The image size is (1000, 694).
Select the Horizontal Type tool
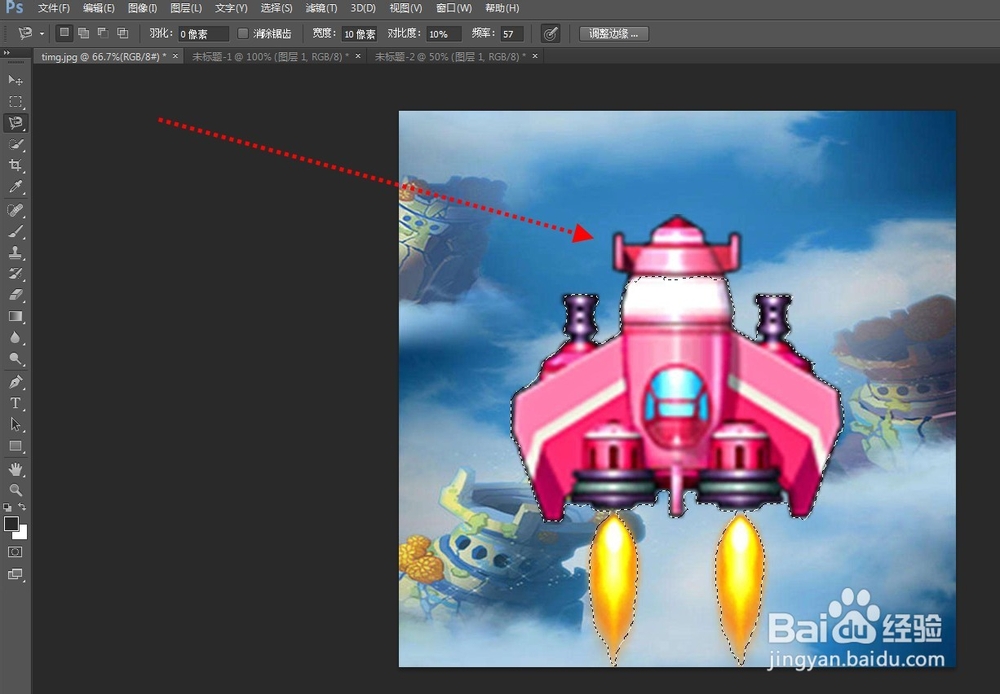[x=15, y=403]
